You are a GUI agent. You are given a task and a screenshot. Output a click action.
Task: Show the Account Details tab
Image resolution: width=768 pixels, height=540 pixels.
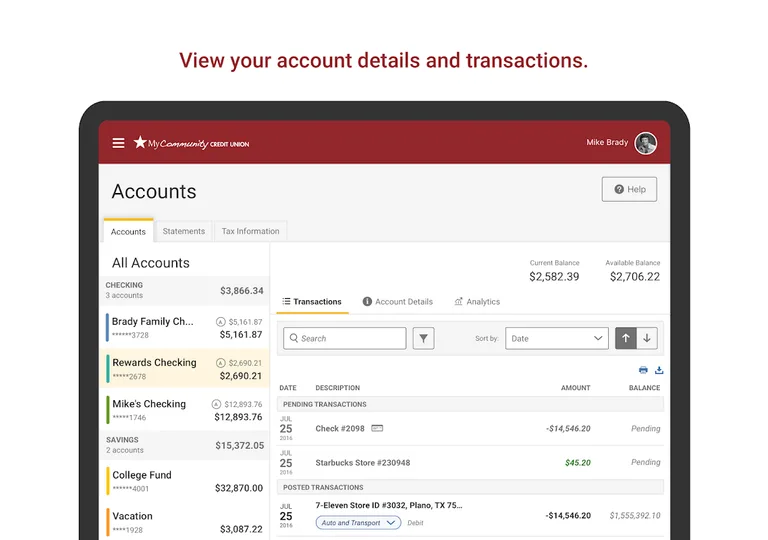[398, 301]
